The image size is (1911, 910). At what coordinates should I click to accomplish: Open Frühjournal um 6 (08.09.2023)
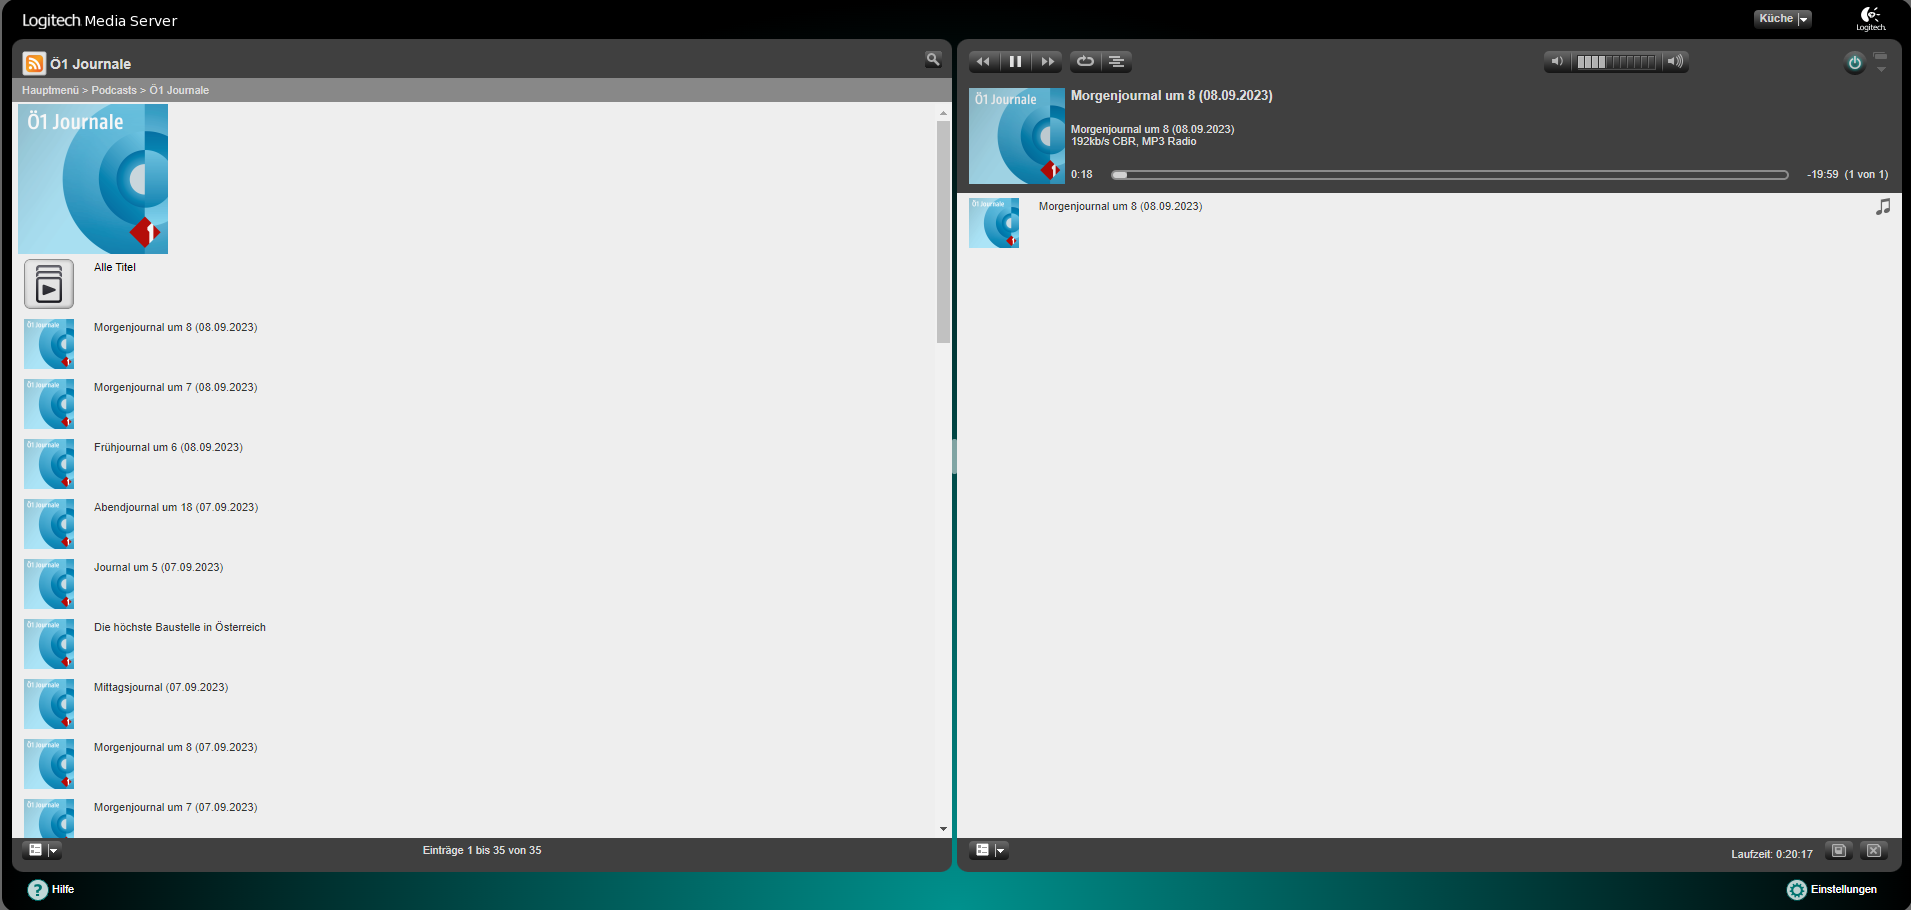[x=168, y=447]
